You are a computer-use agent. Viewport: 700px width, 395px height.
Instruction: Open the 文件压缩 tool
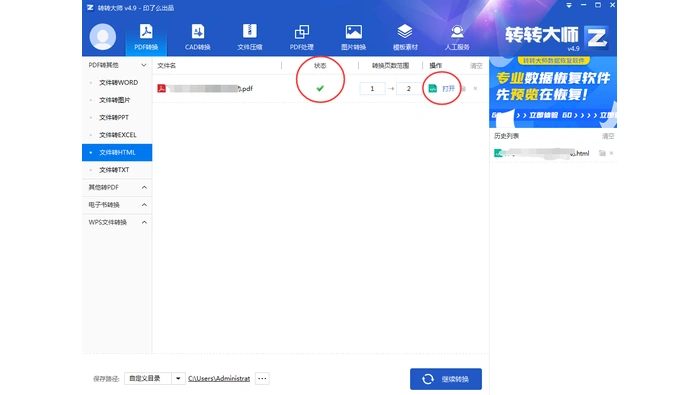250,37
